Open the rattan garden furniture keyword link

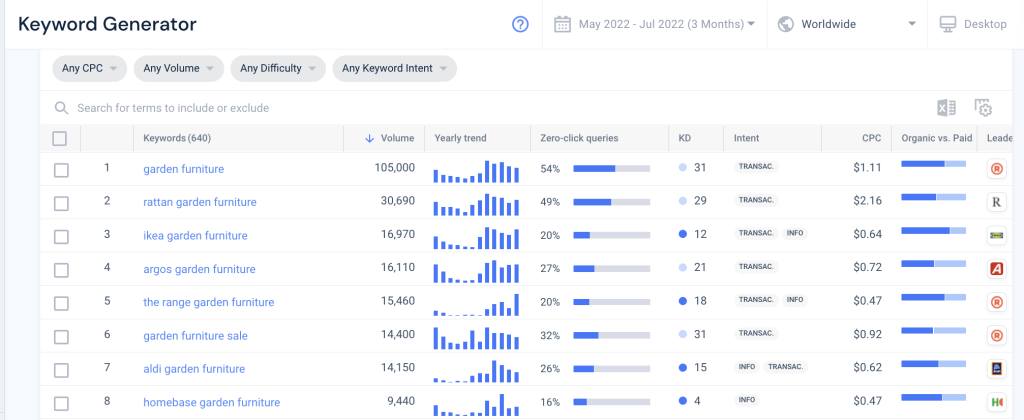(200, 202)
